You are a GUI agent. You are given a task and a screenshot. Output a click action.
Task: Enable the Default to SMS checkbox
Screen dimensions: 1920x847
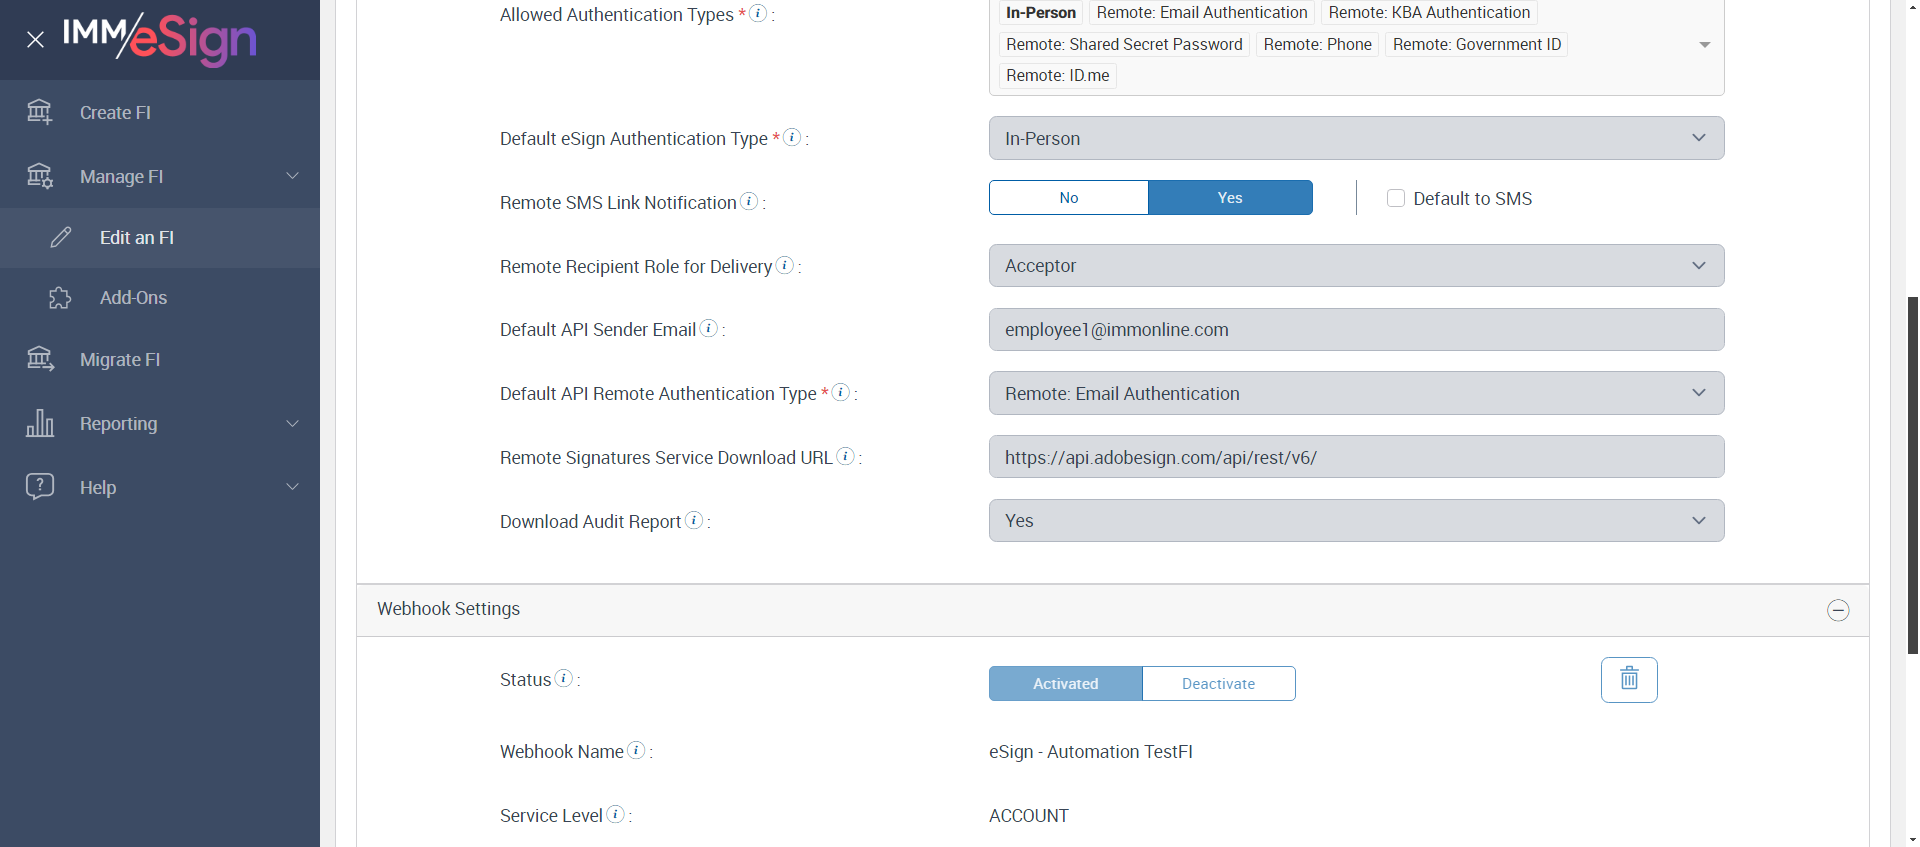(x=1396, y=198)
